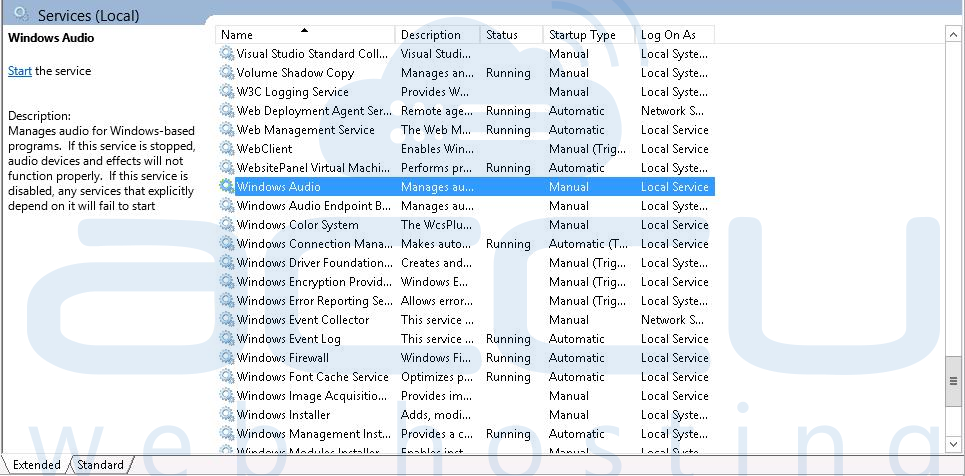Switch to the Extended tab
The image size is (965, 476).
(36, 465)
